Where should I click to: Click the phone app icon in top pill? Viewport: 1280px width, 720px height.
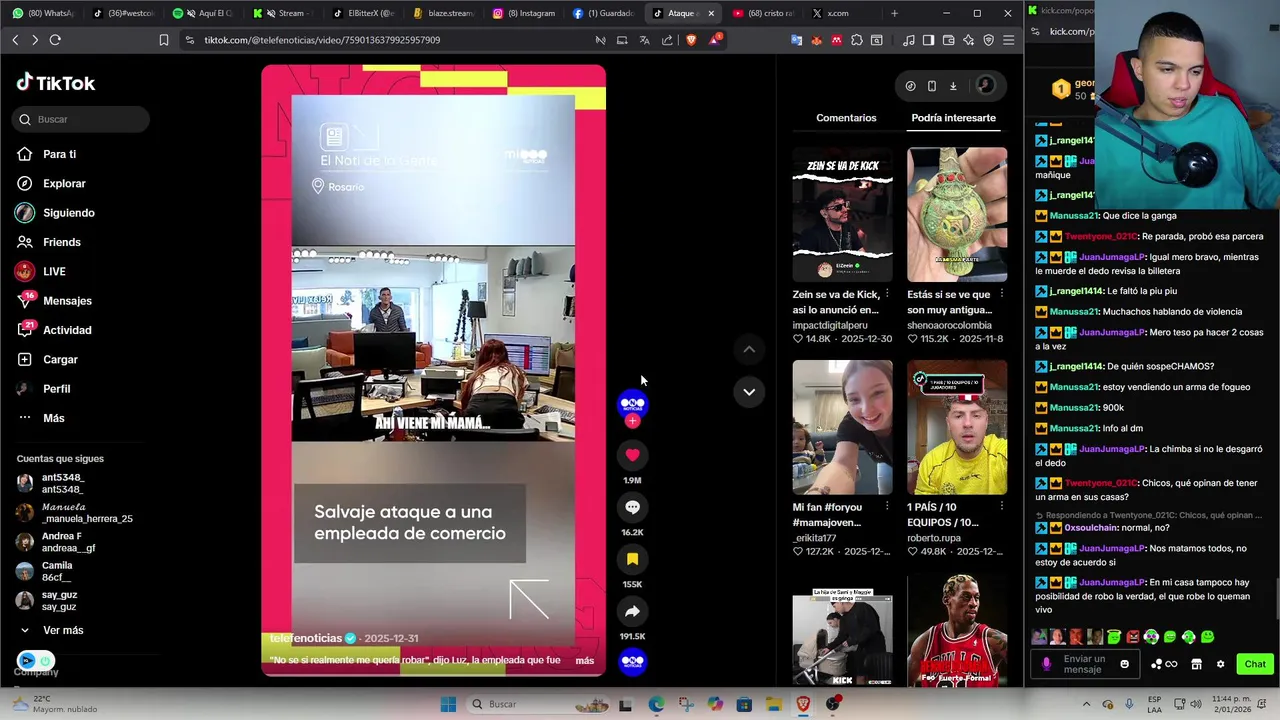tap(932, 86)
